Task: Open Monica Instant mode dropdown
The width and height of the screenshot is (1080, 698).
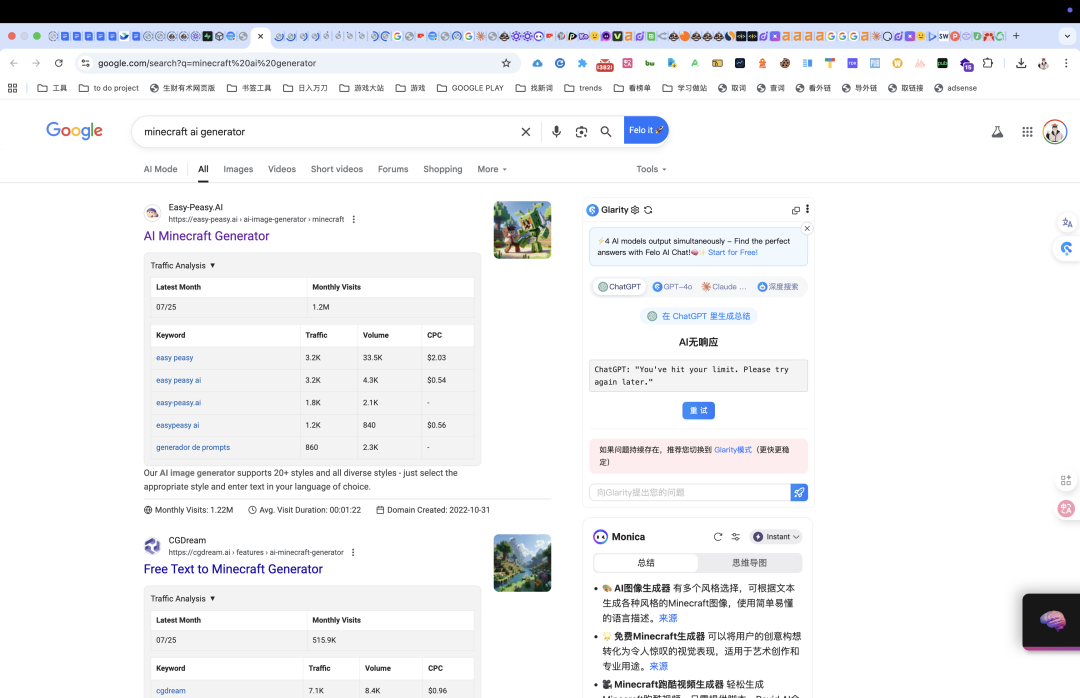Action: (776, 537)
